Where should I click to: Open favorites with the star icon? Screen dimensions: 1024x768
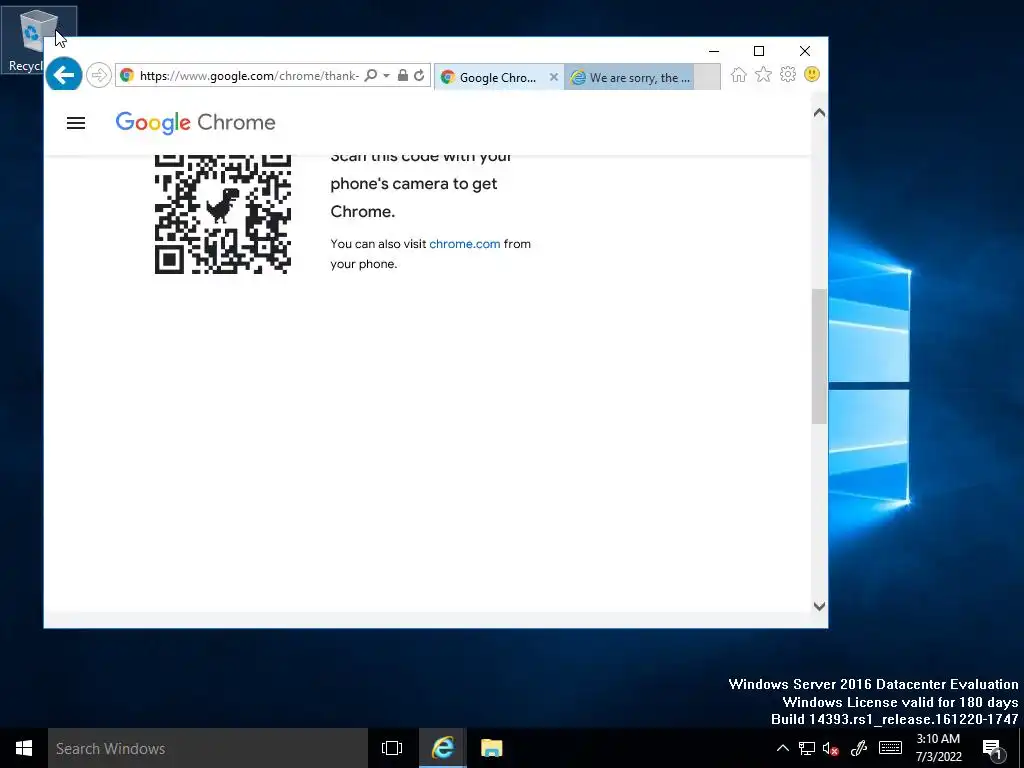click(763, 75)
